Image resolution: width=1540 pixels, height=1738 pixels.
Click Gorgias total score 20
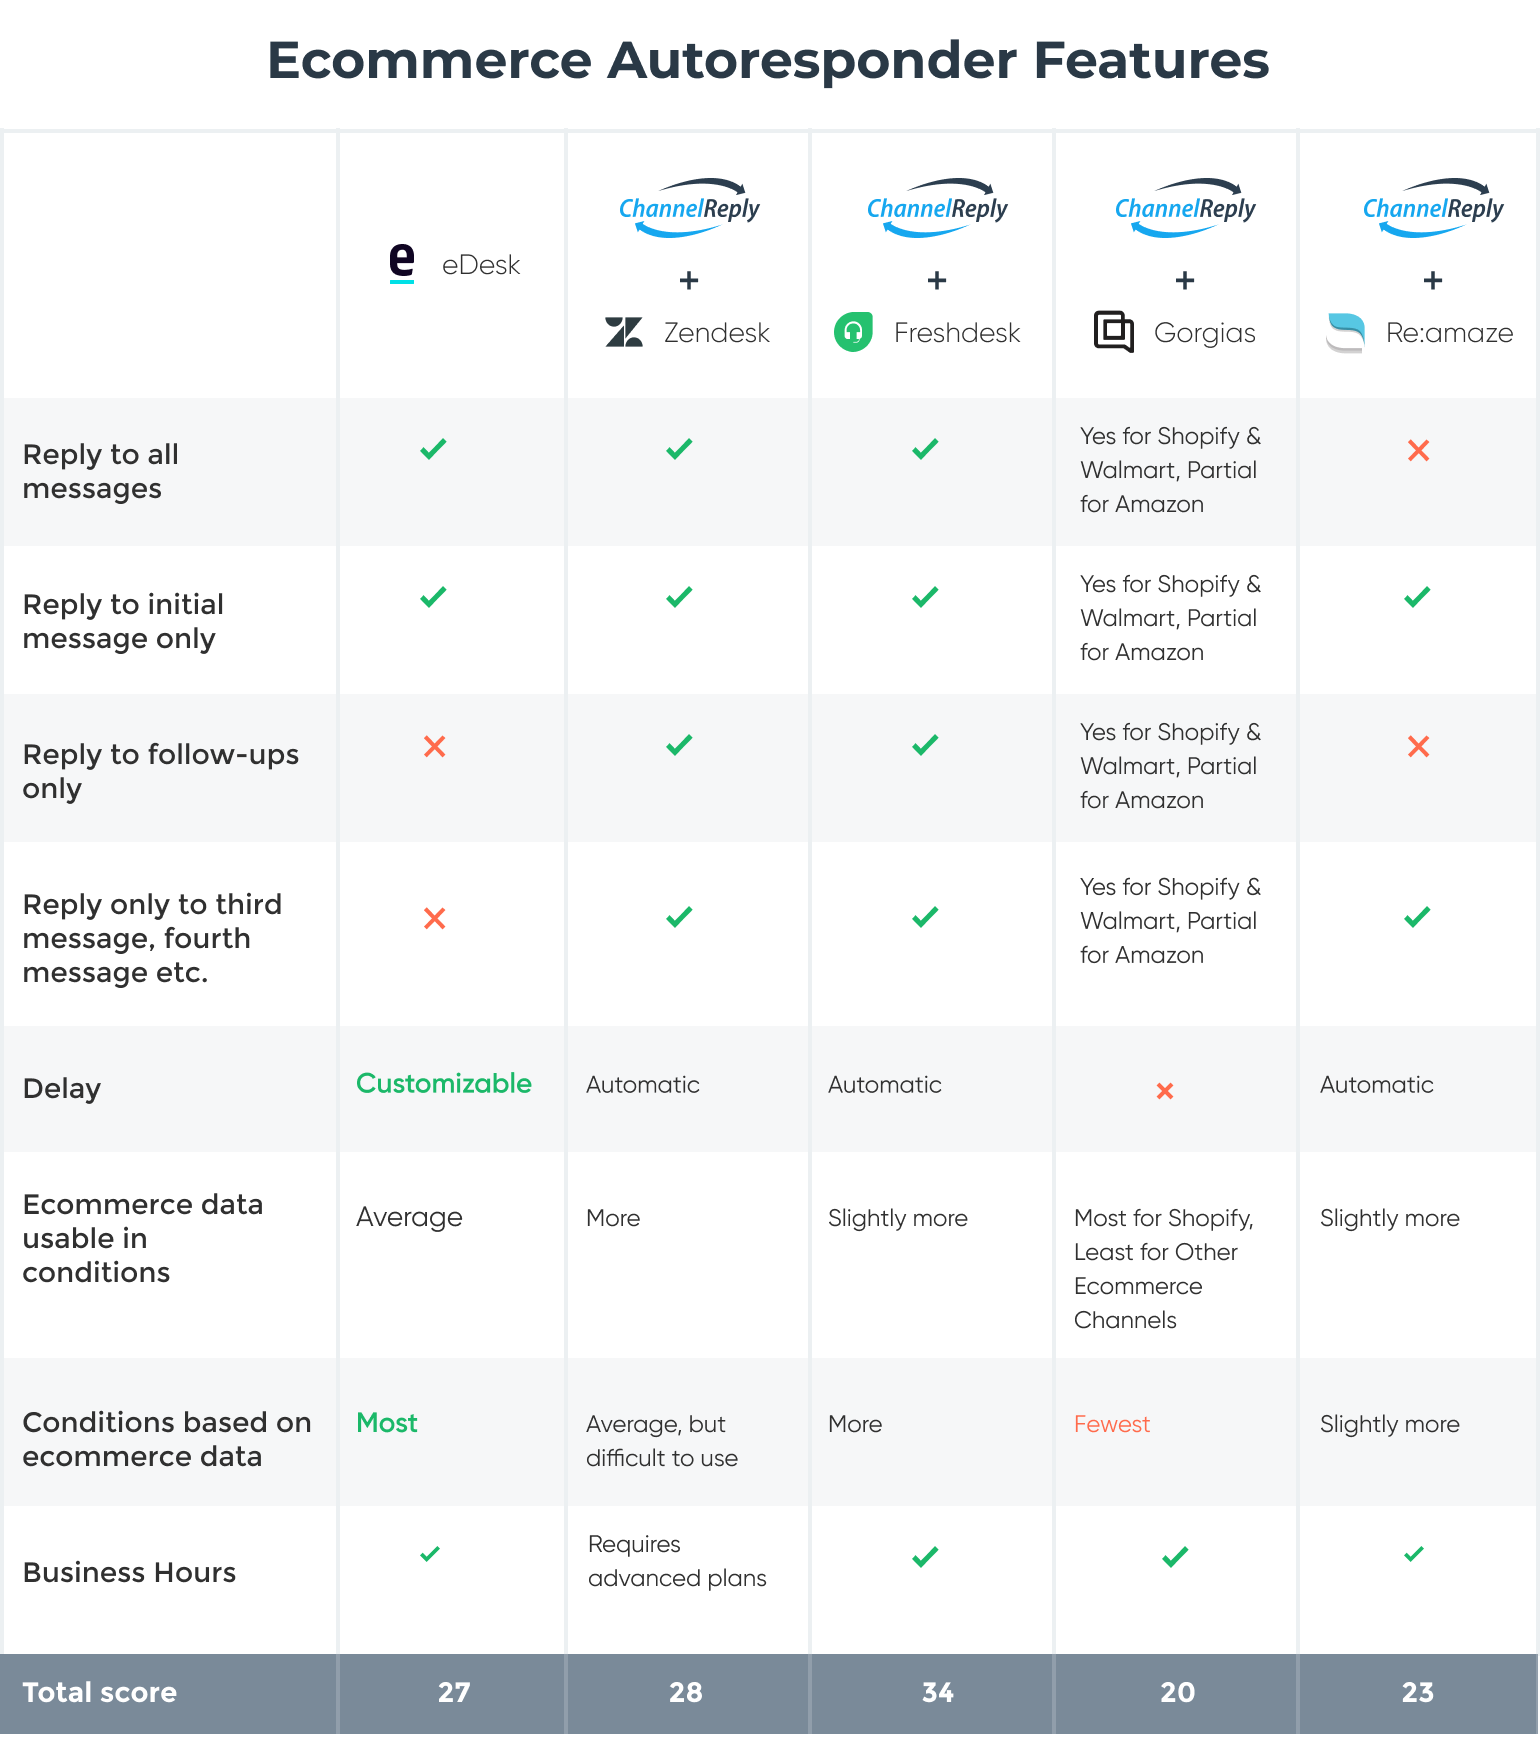click(x=1178, y=1693)
